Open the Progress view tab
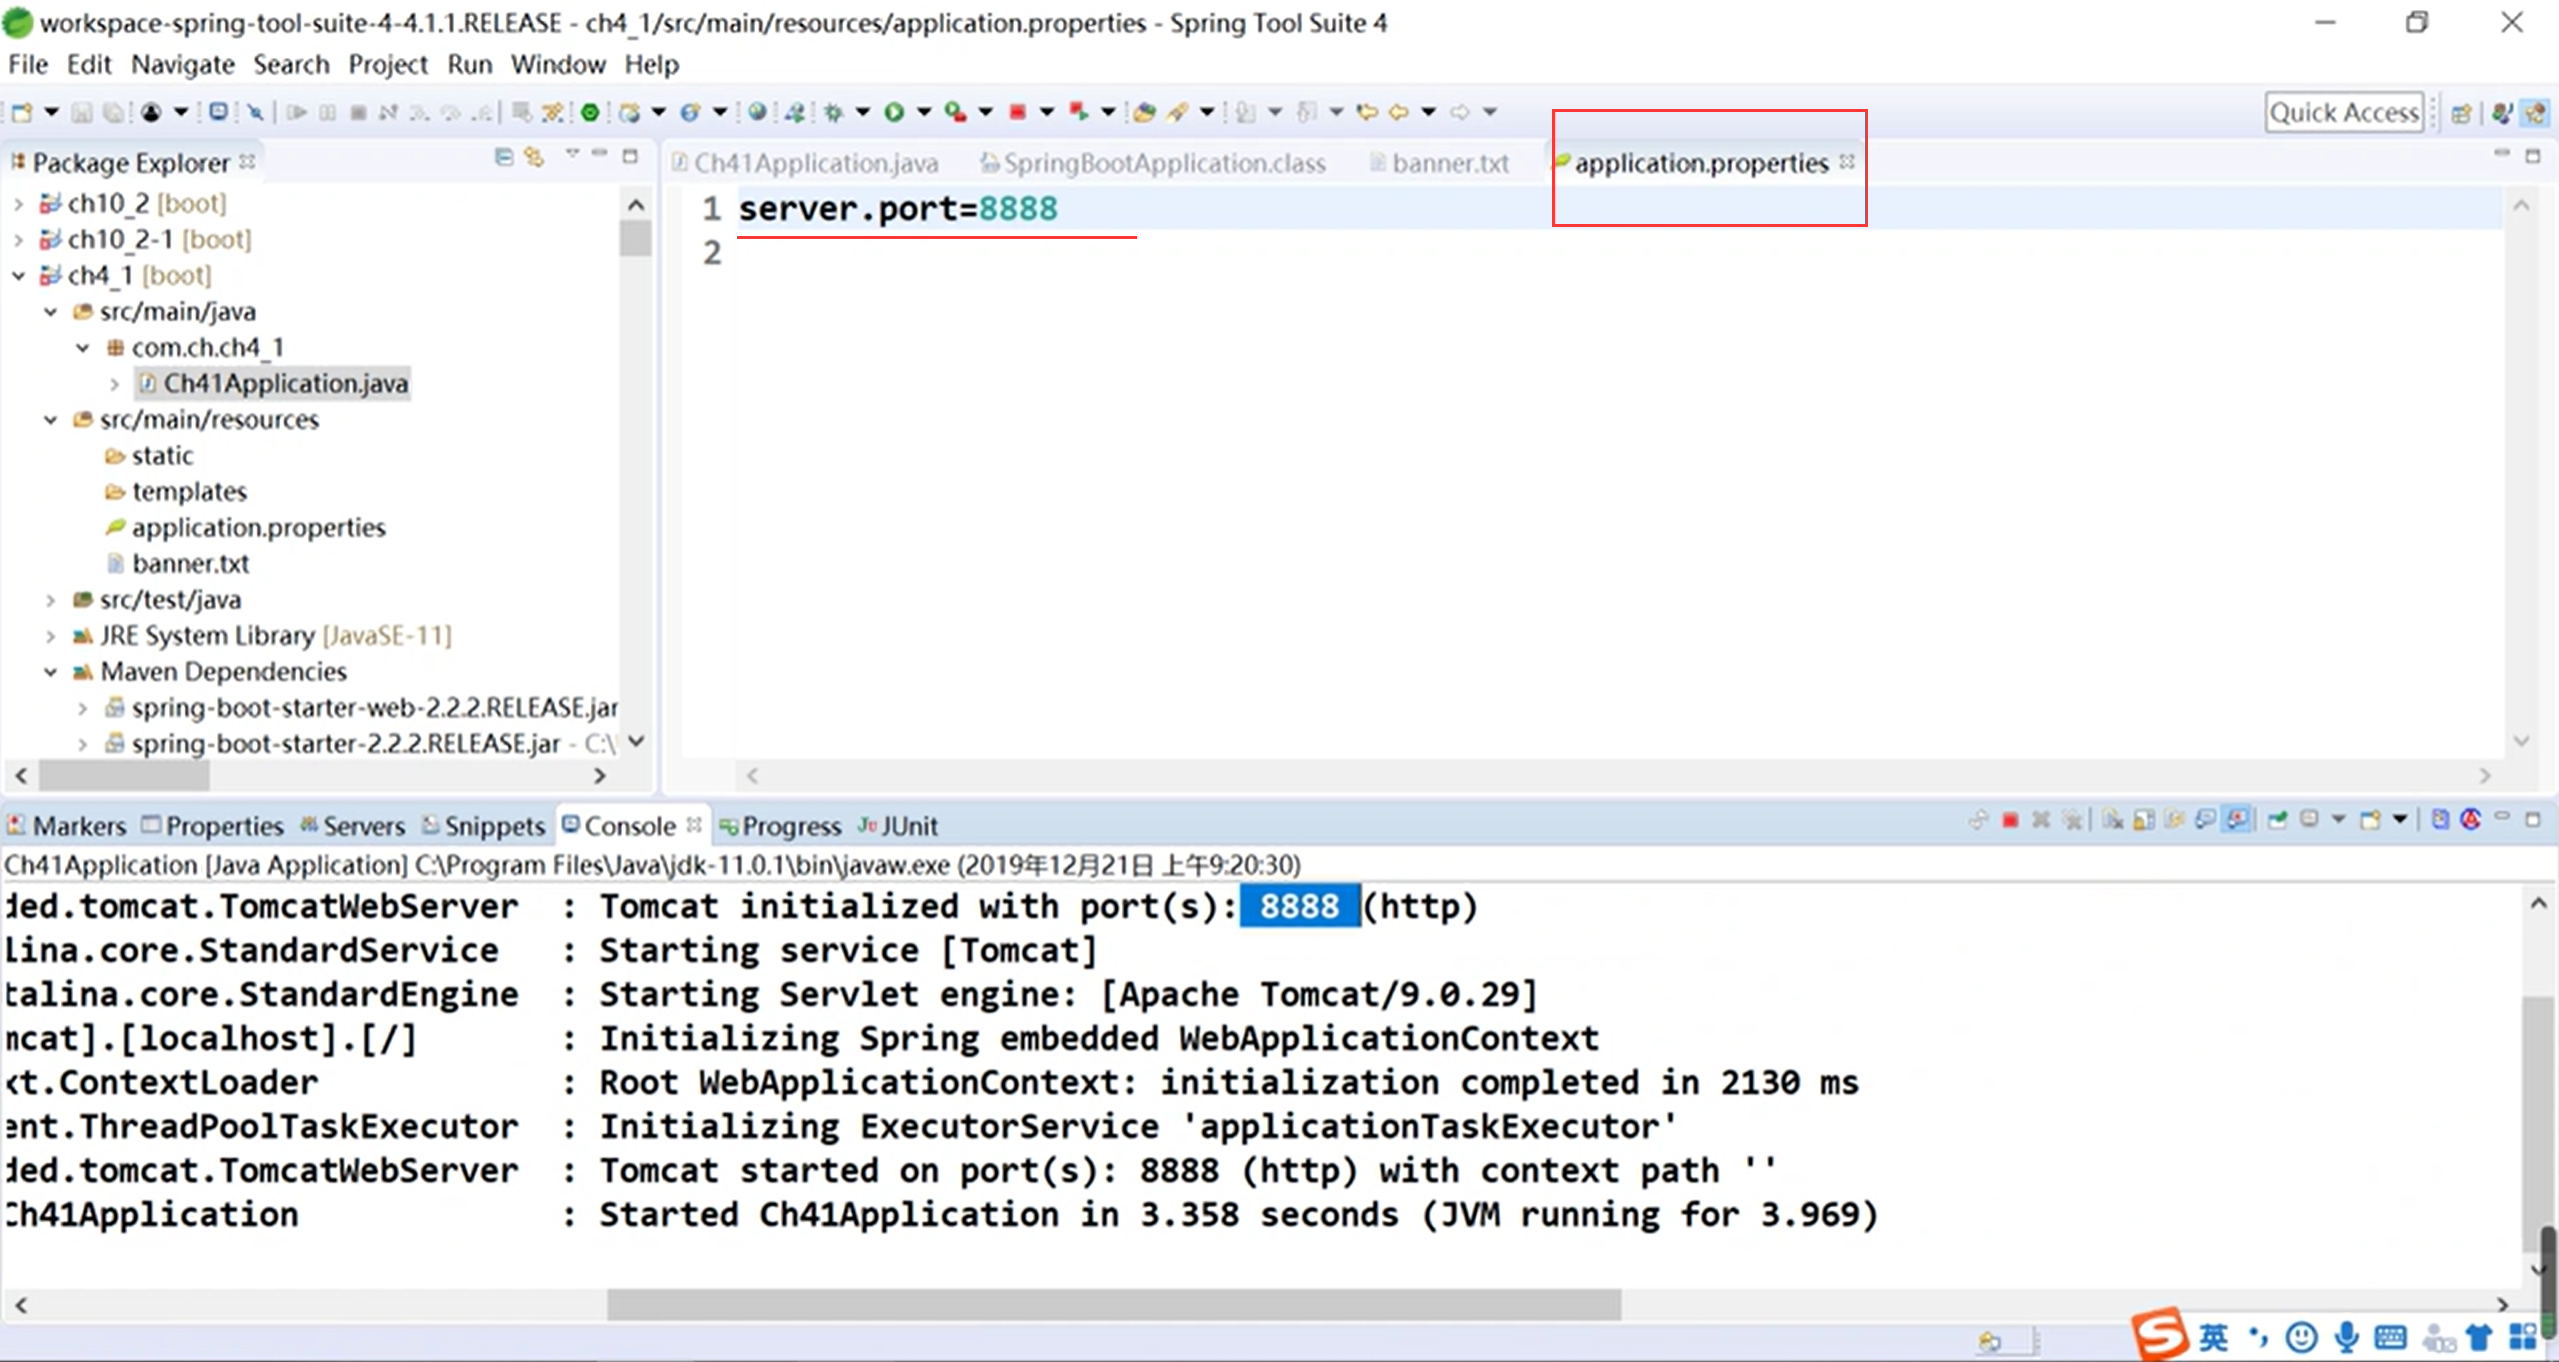The width and height of the screenshot is (2559, 1362). point(790,826)
